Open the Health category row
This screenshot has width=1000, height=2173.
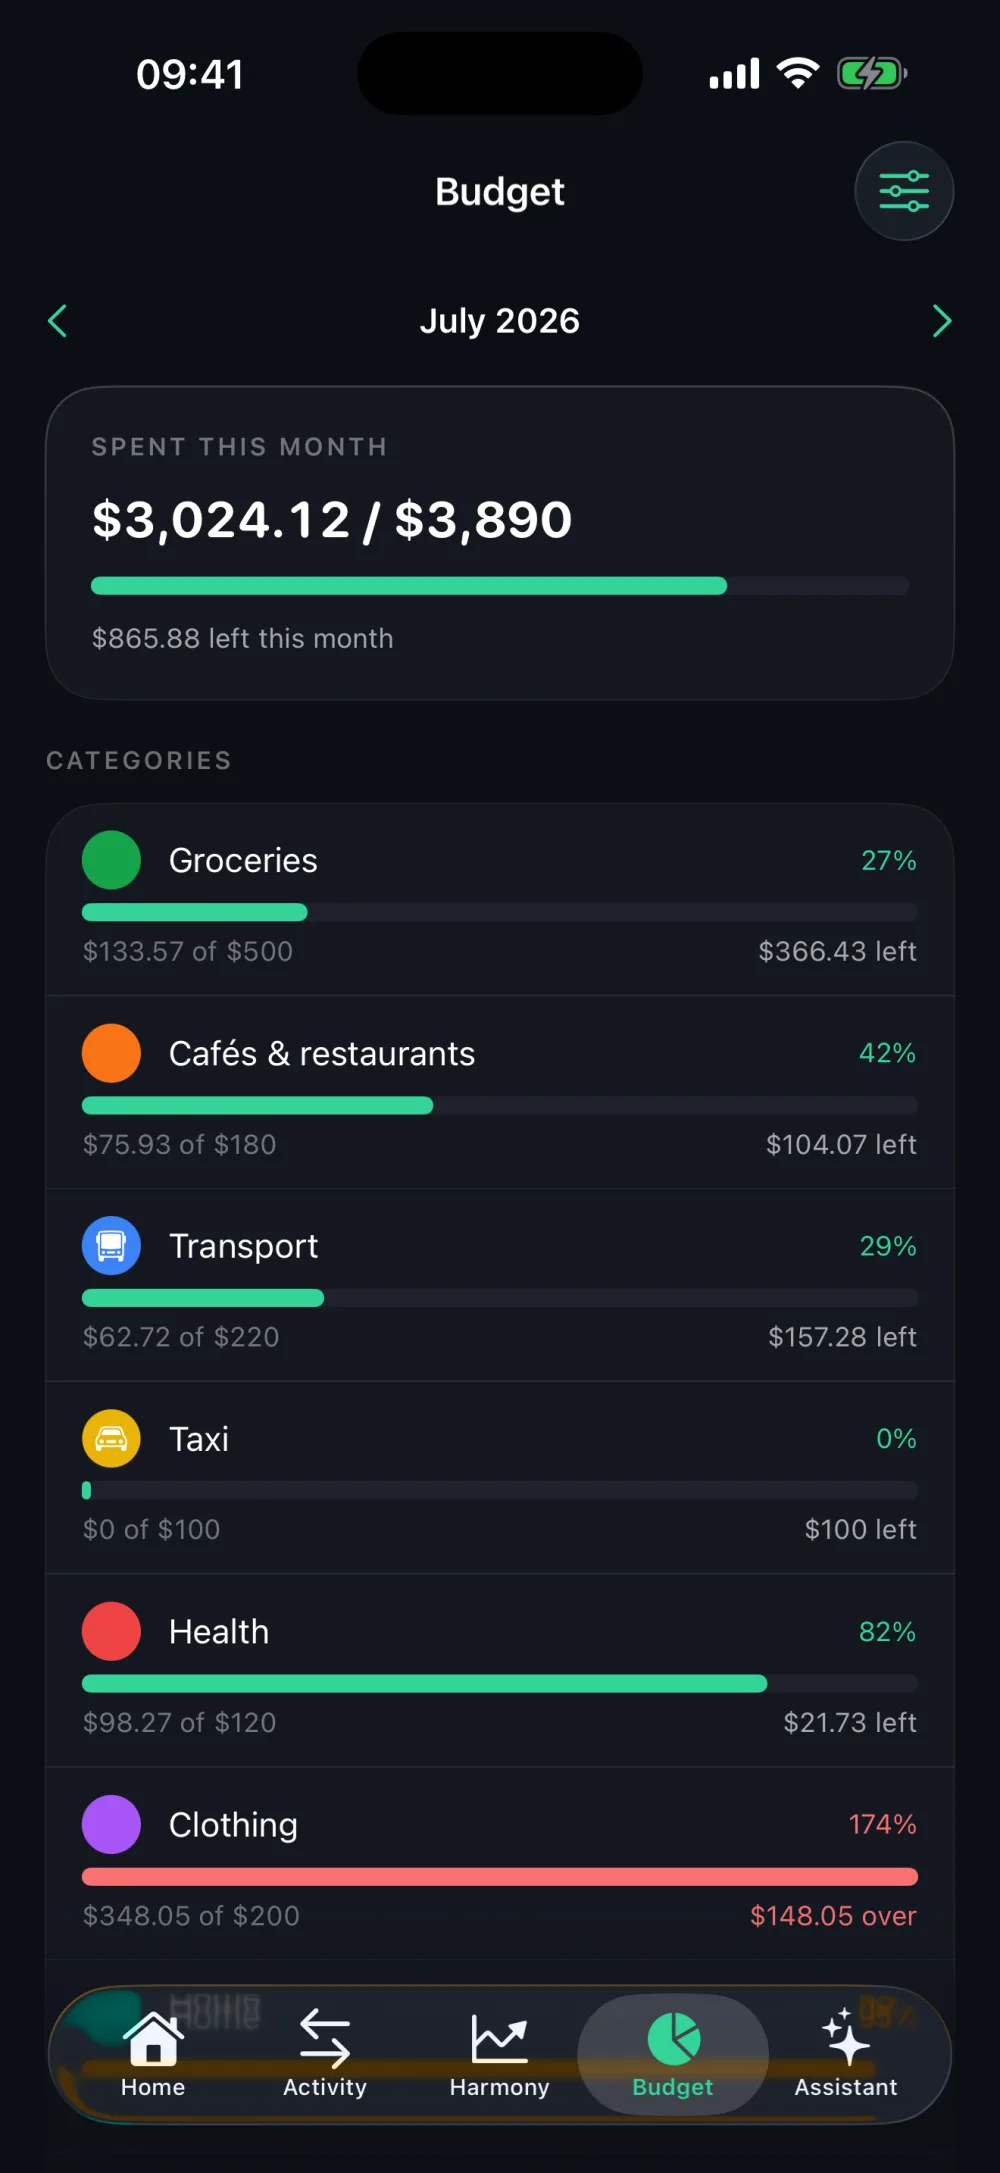(500, 1671)
